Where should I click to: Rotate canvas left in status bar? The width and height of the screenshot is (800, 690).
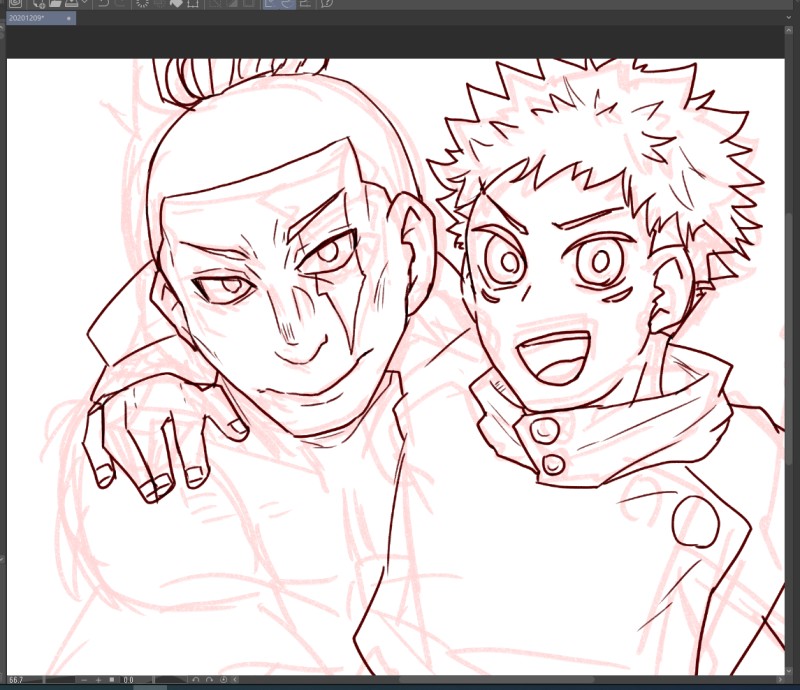[x=195, y=679]
